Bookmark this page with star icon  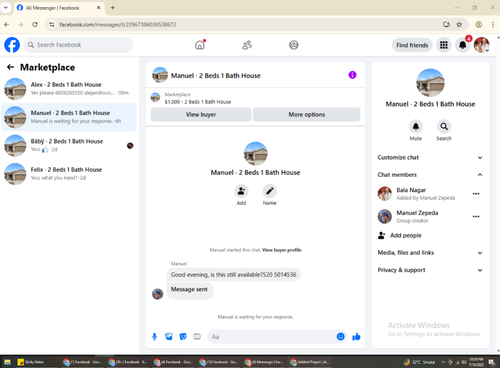[459, 24]
